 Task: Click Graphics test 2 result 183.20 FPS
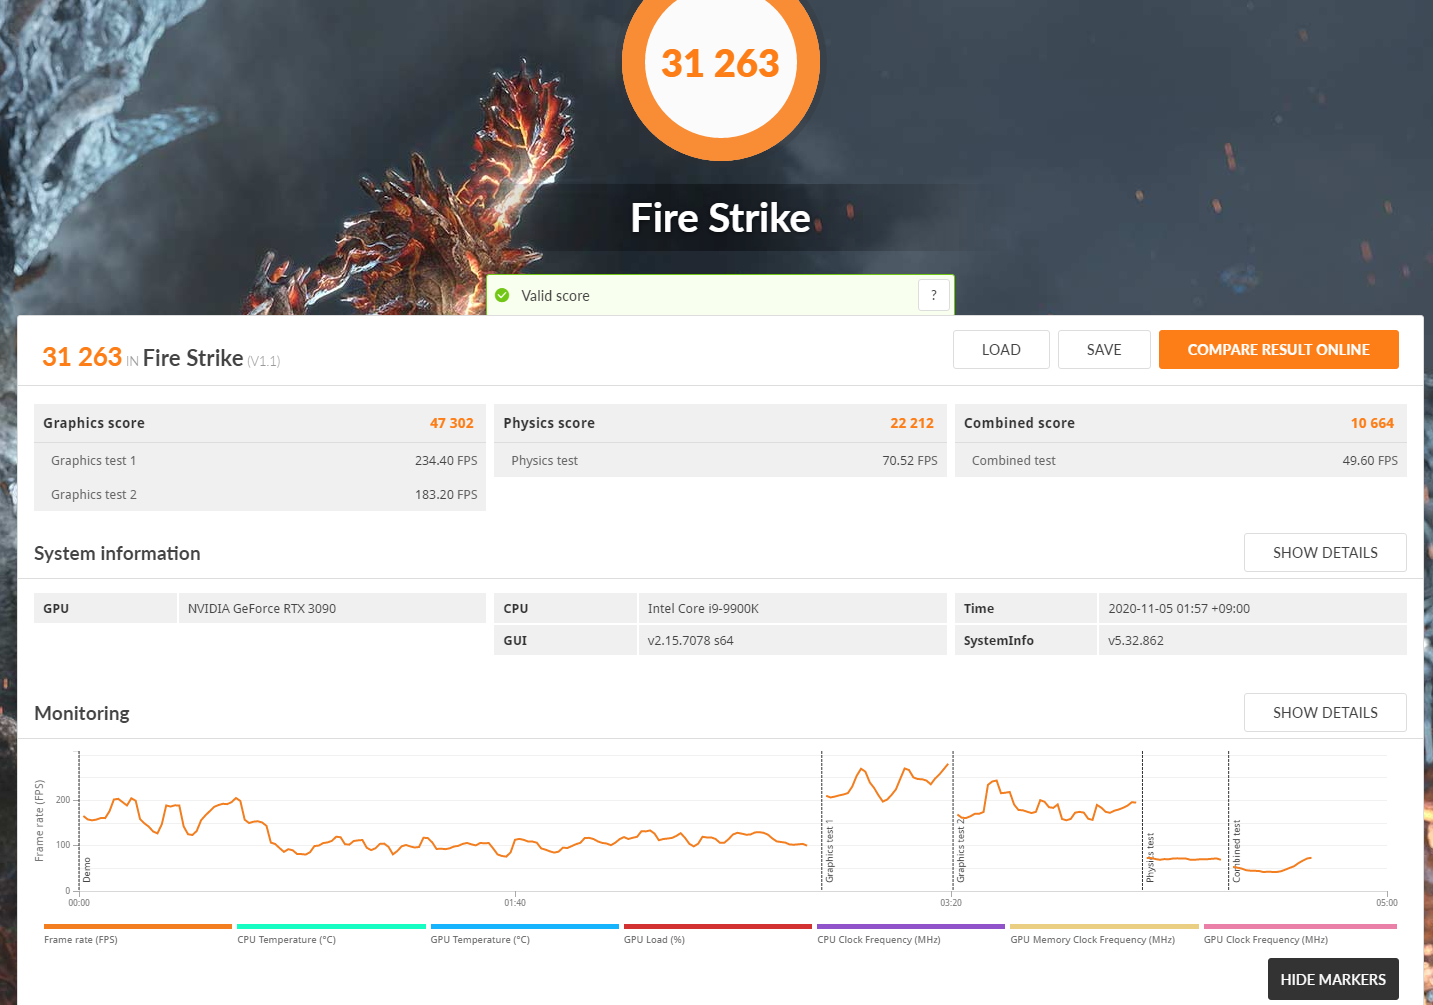pyautogui.click(x=446, y=494)
